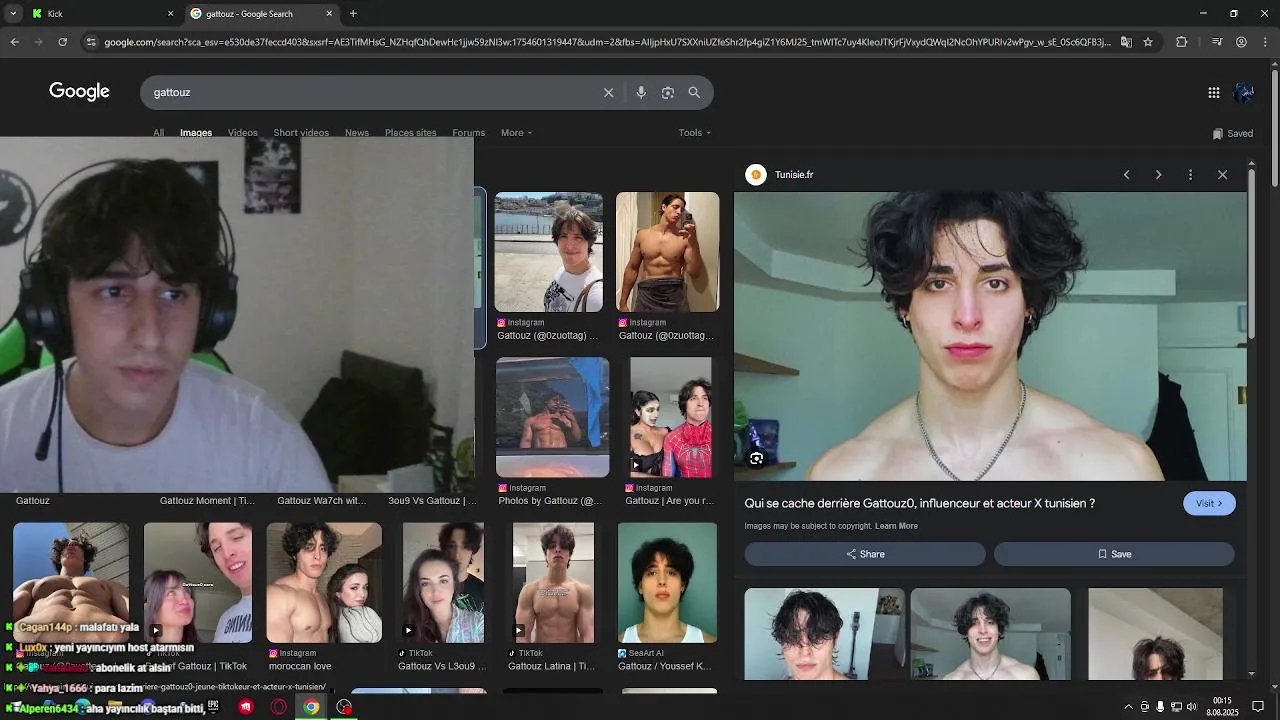Open the Instagram shirtless mirror selfie thumbnail

[667, 252]
